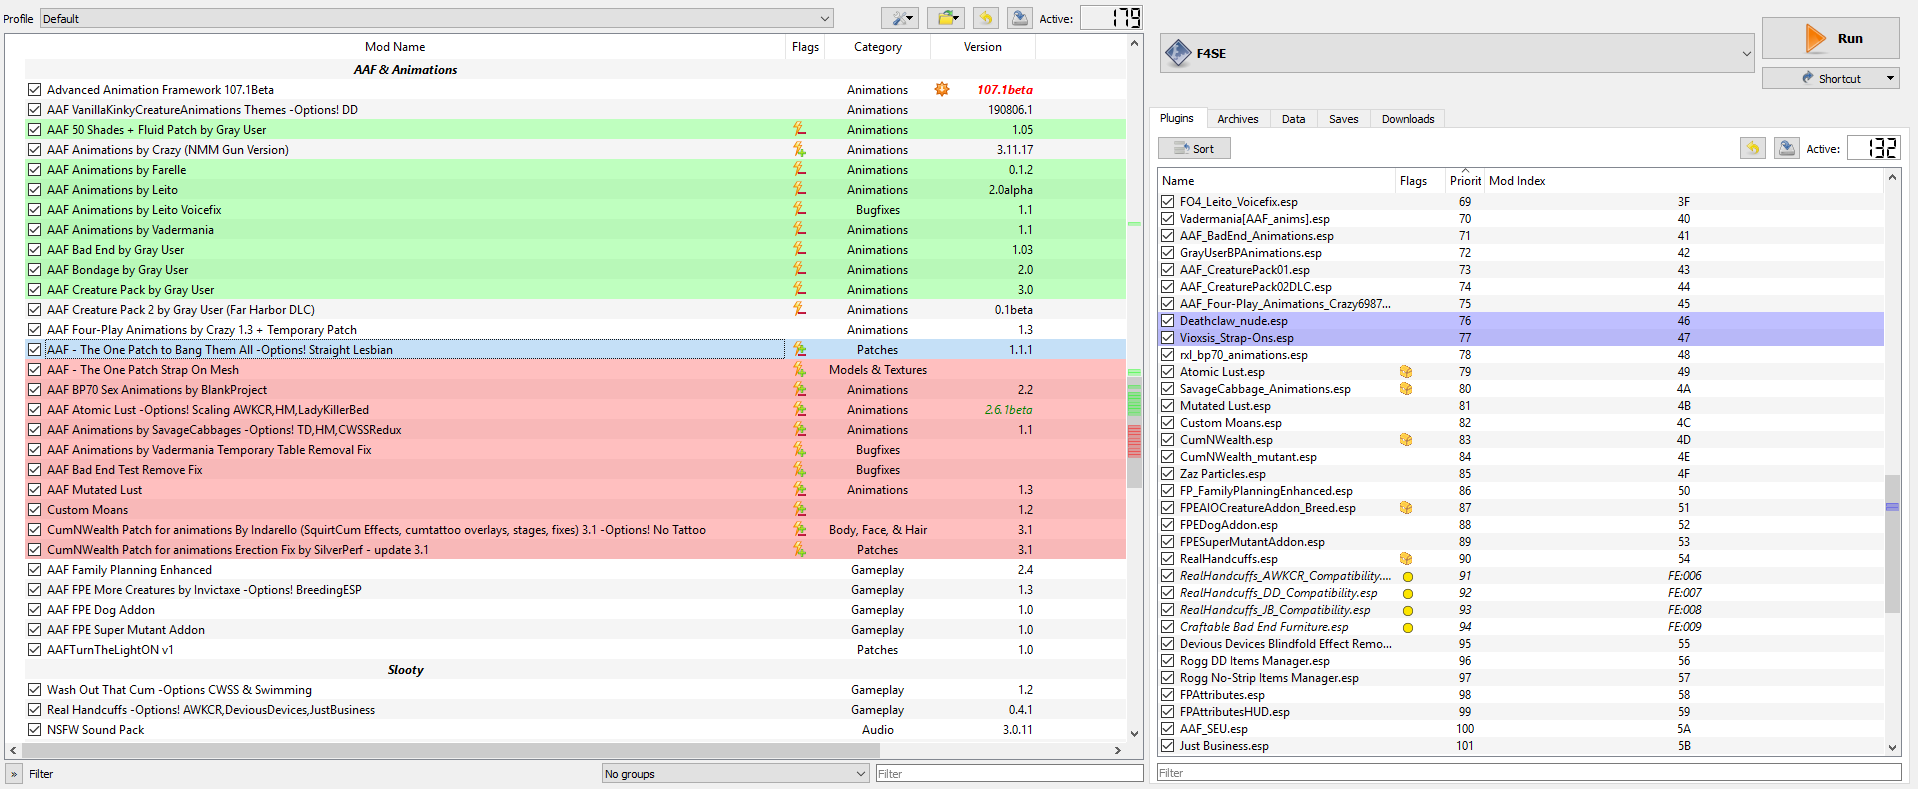Disable NSFW Sound Pack mod
The image size is (1918, 789).
click(x=35, y=729)
